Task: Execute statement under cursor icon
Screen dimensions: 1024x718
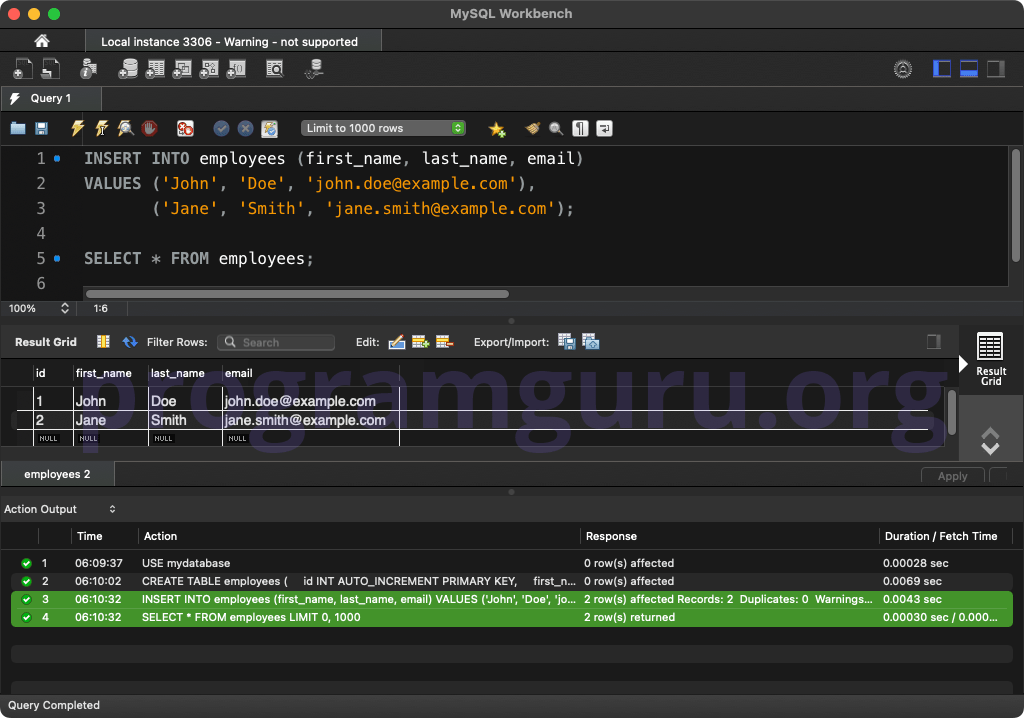Action: tap(101, 128)
